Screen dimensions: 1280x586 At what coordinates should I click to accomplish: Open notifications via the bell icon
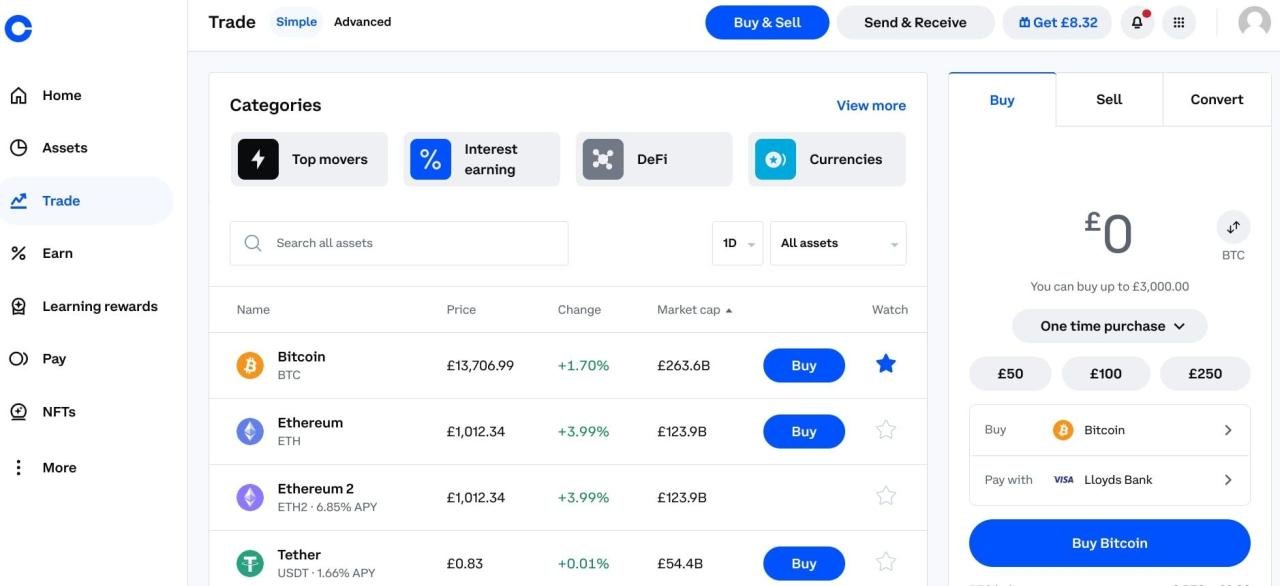pyautogui.click(x=1136, y=21)
